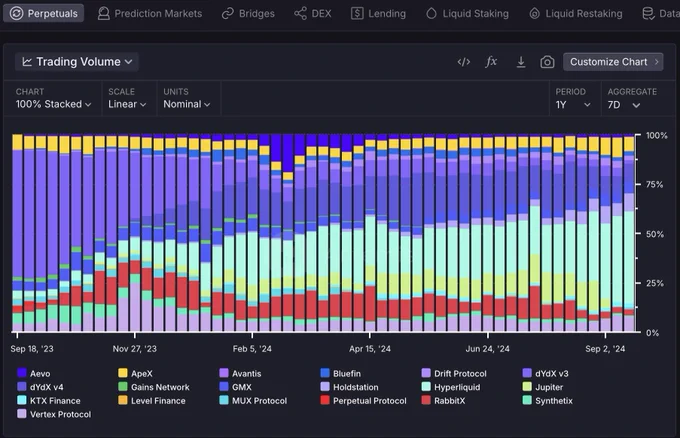Click the 25% y-axis label
Viewport: 680px width, 438px height.
[655, 283]
